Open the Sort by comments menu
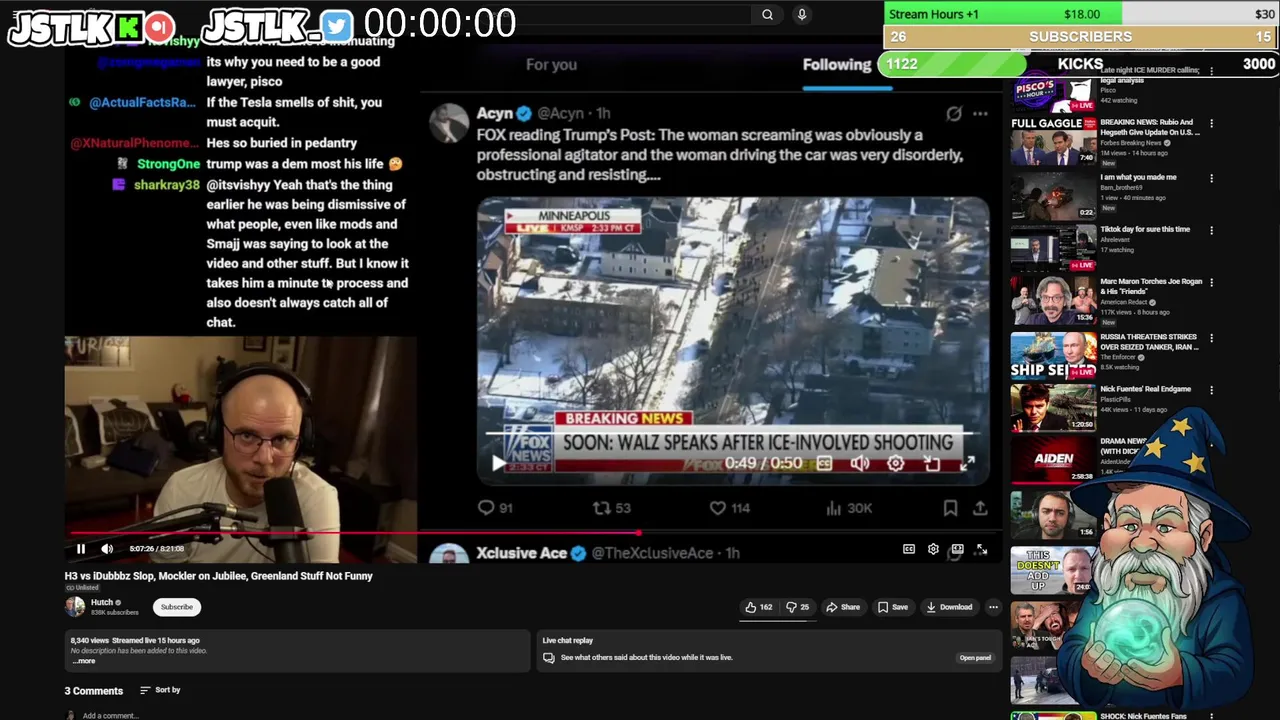1280x720 pixels. pyautogui.click(x=160, y=690)
